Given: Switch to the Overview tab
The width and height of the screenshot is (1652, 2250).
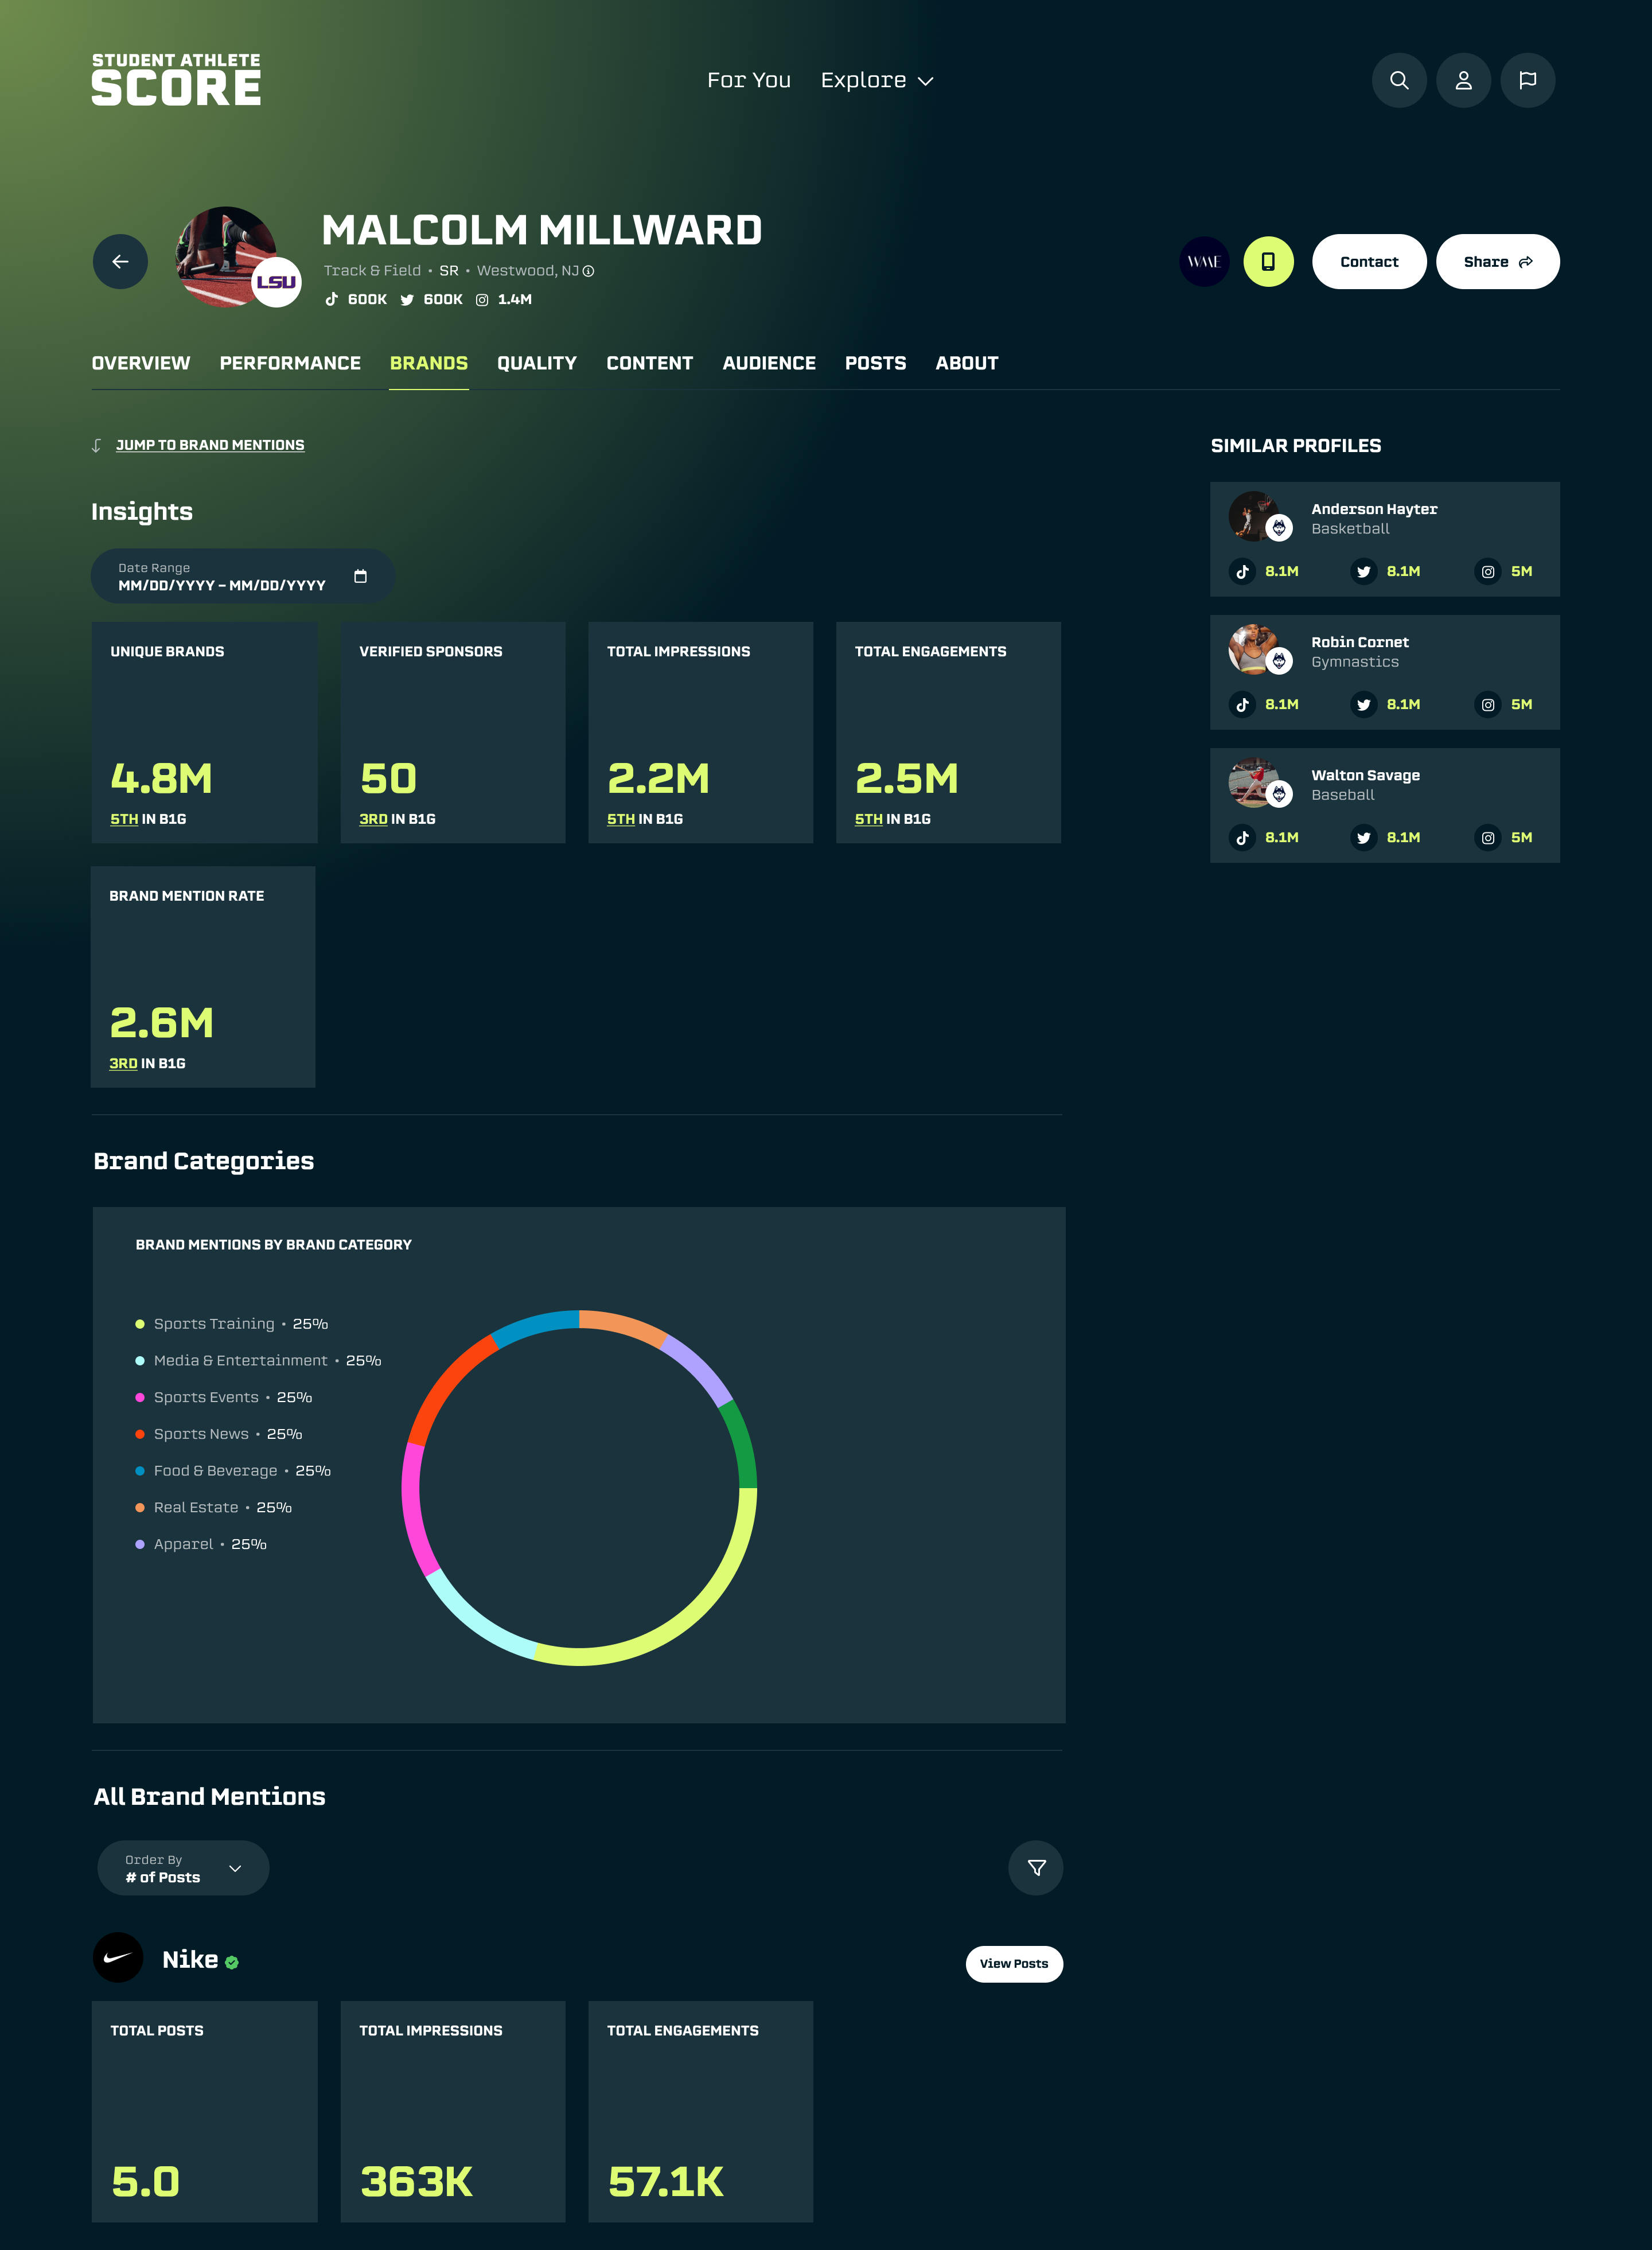Looking at the screenshot, I should tap(141, 363).
